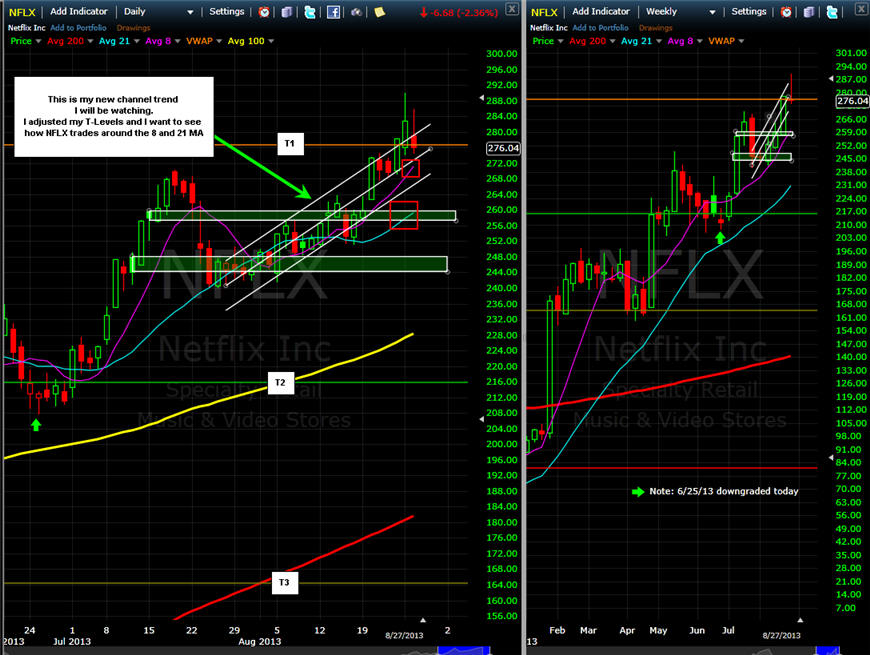Click the 276.04 current price tag in Weekly chart
Image resolution: width=870 pixels, height=655 pixels.
(x=852, y=101)
